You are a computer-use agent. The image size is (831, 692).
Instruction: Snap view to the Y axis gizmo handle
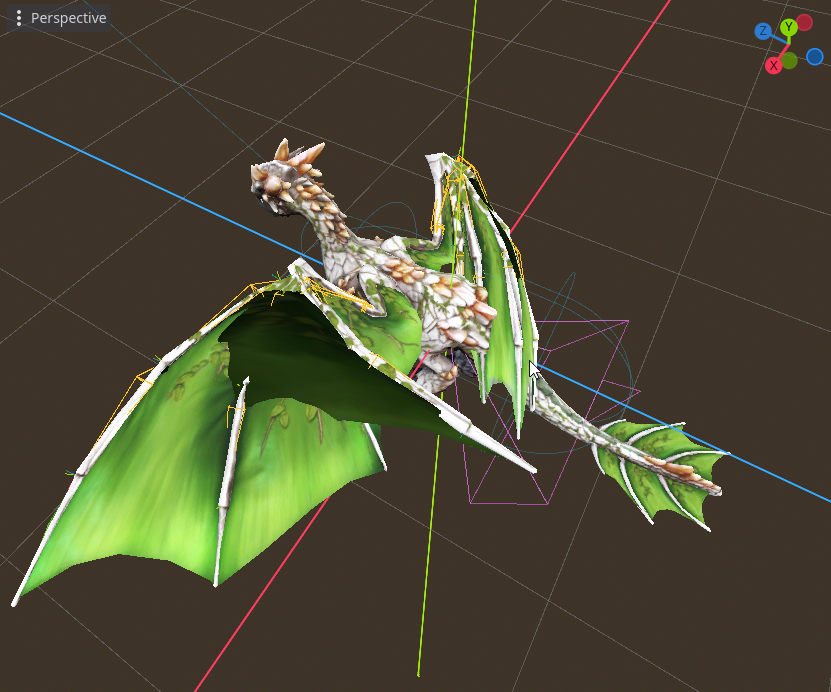coord(788,27)
